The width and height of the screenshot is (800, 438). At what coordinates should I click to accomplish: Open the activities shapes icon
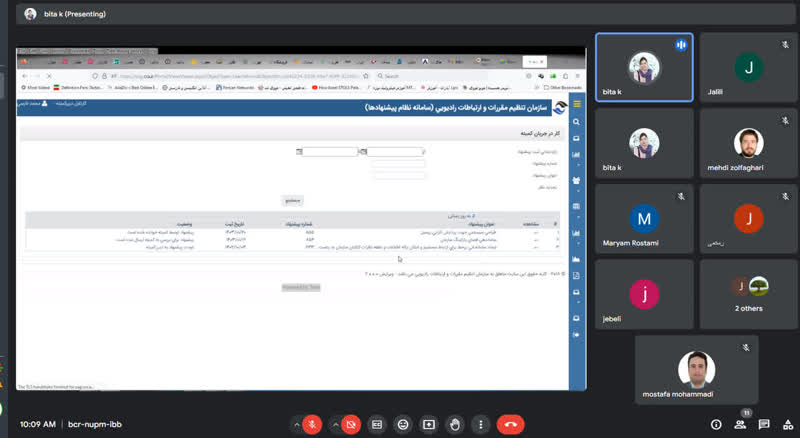coord(788,424)
